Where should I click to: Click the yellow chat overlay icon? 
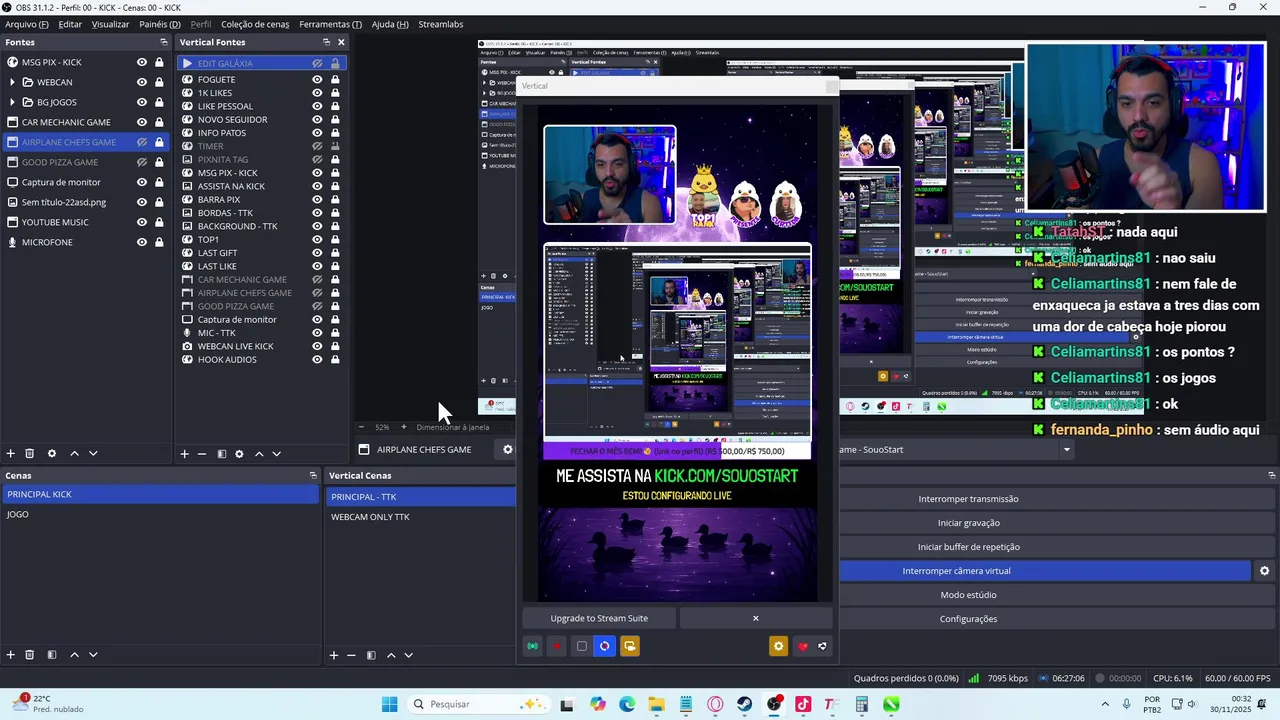point(629,646)
